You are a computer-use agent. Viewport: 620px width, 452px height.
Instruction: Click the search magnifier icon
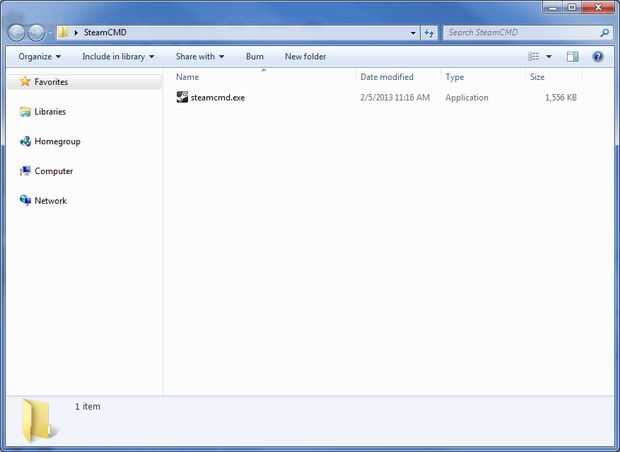click(604, 33)
